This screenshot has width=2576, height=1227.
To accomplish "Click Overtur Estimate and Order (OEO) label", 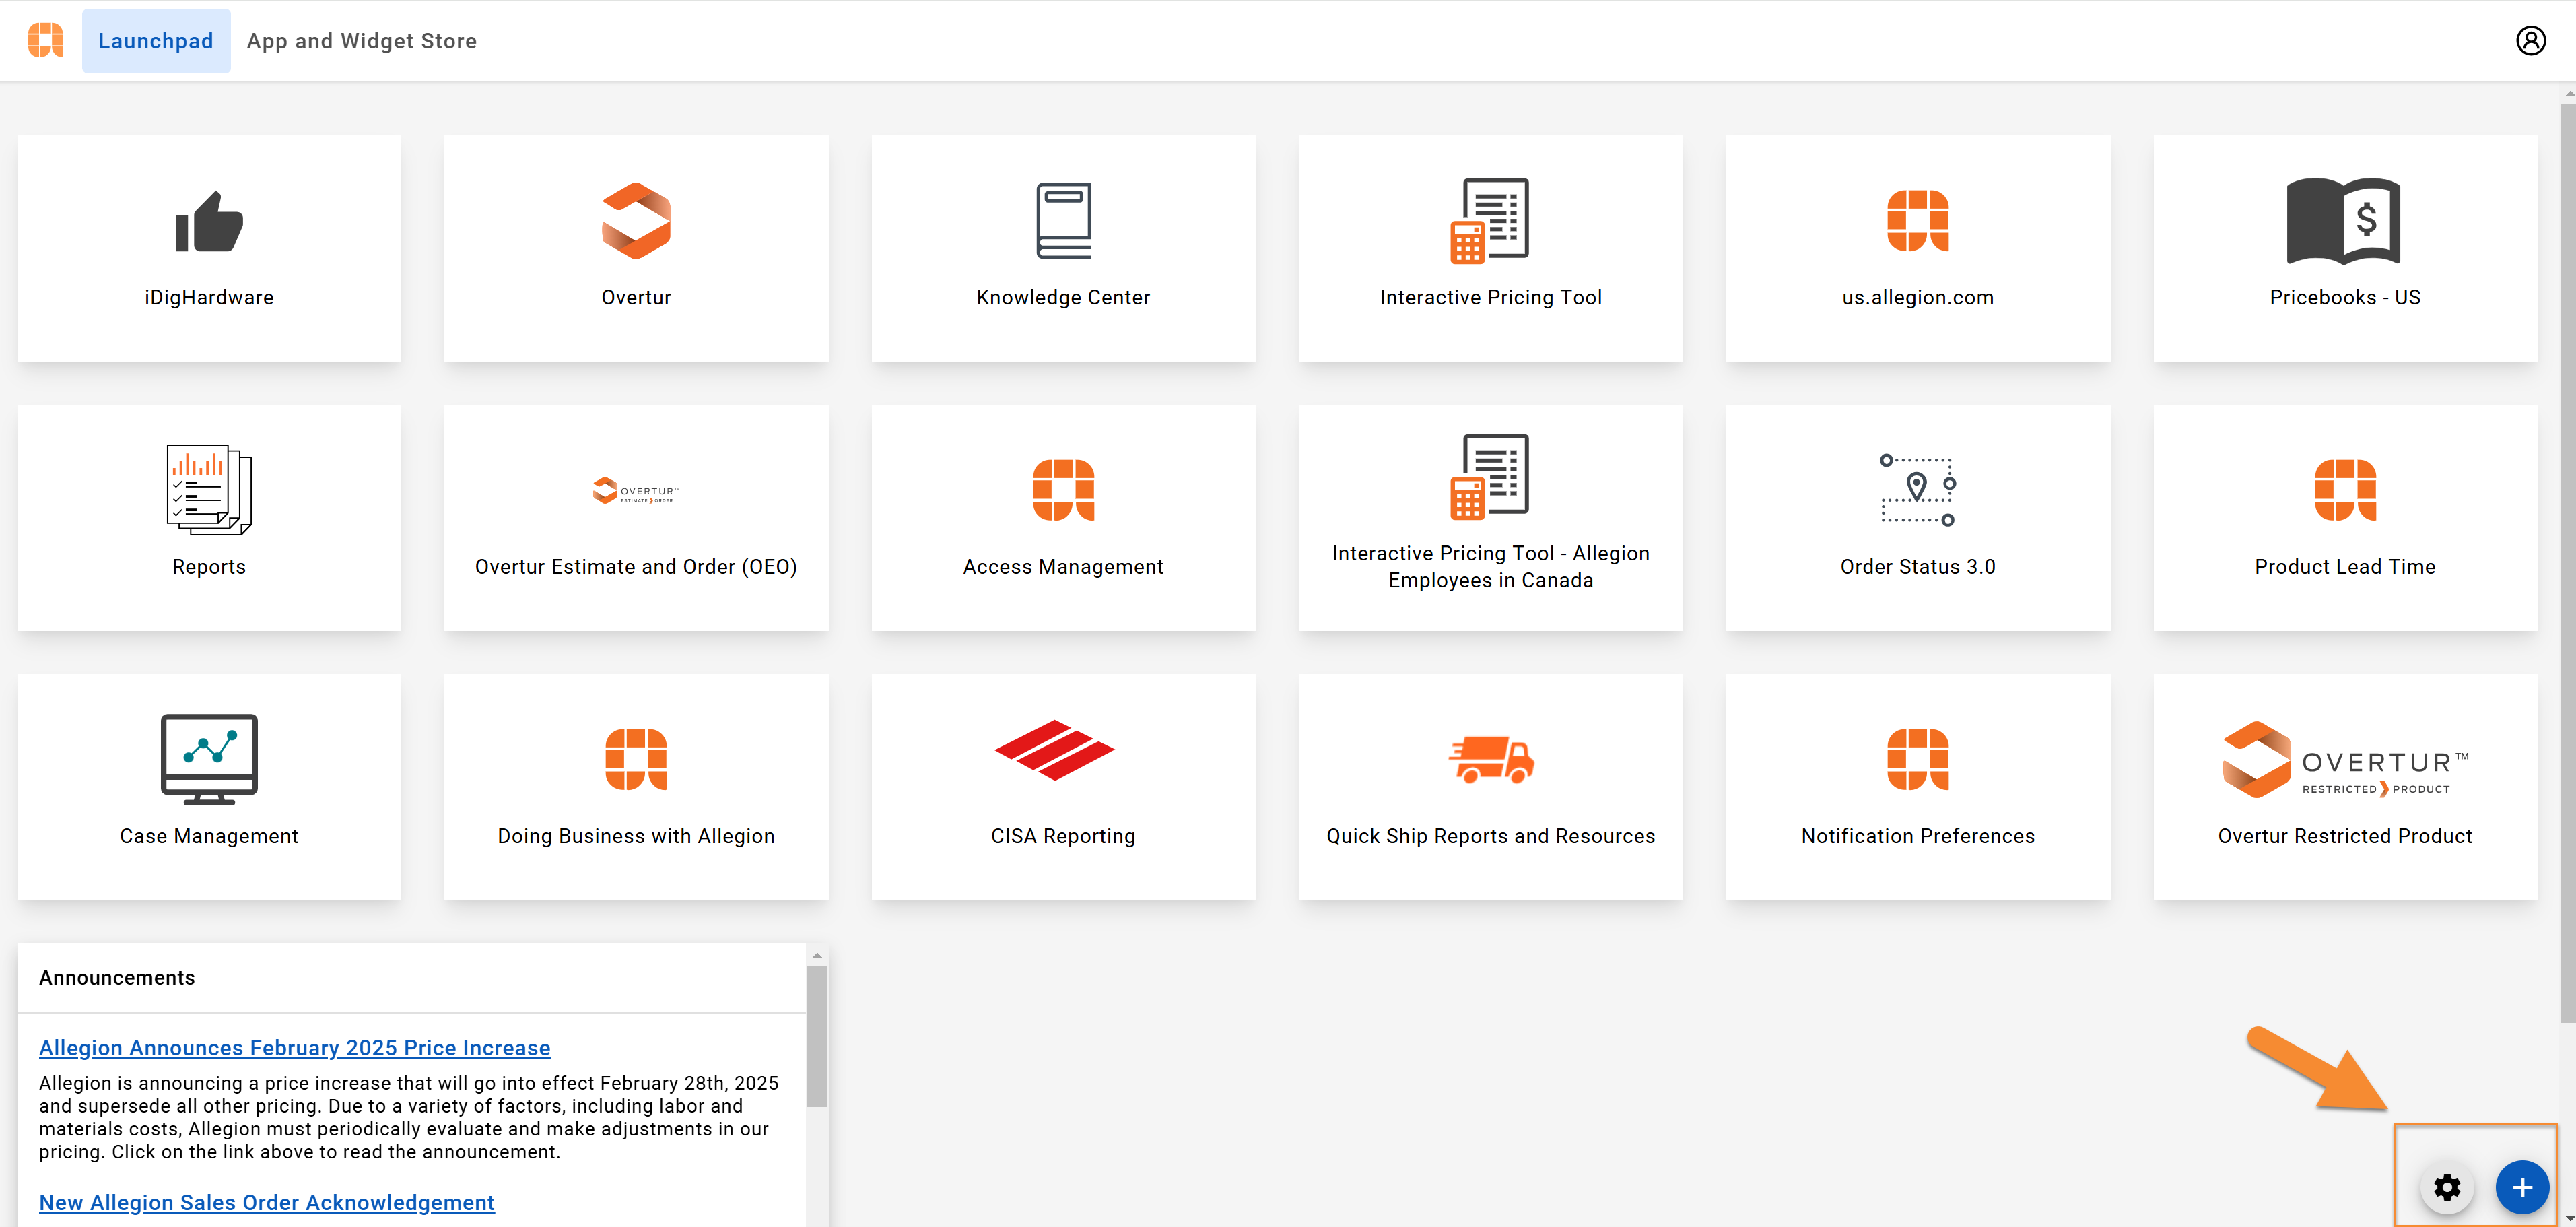I will 636,566.
